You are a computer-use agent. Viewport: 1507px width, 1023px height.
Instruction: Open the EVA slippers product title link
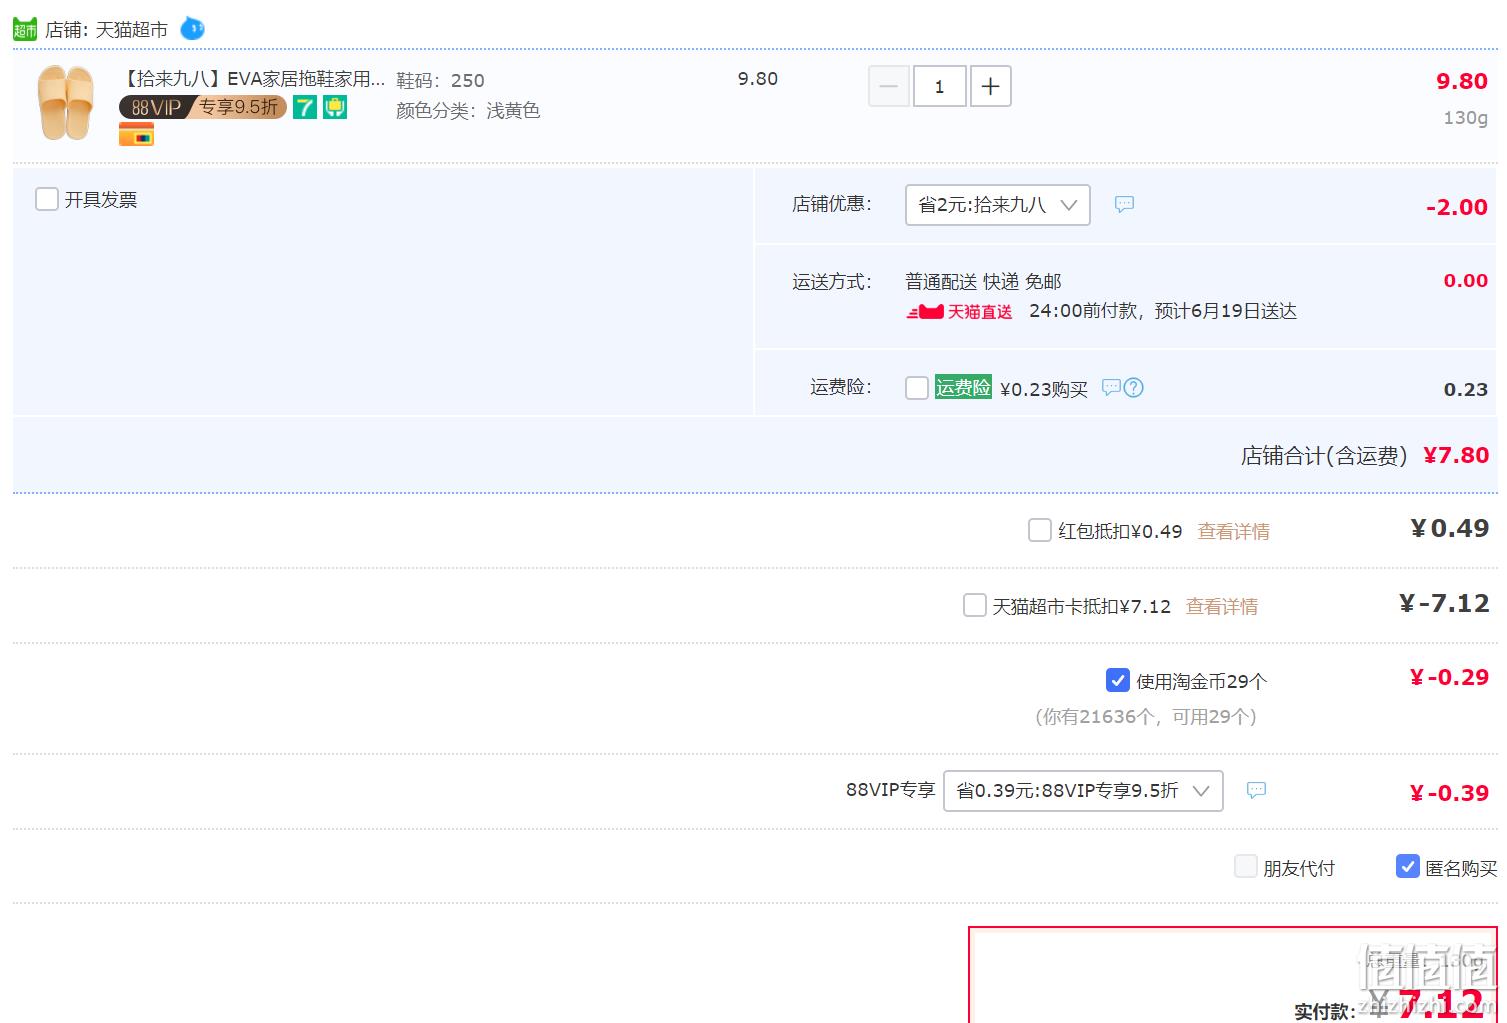253,79
